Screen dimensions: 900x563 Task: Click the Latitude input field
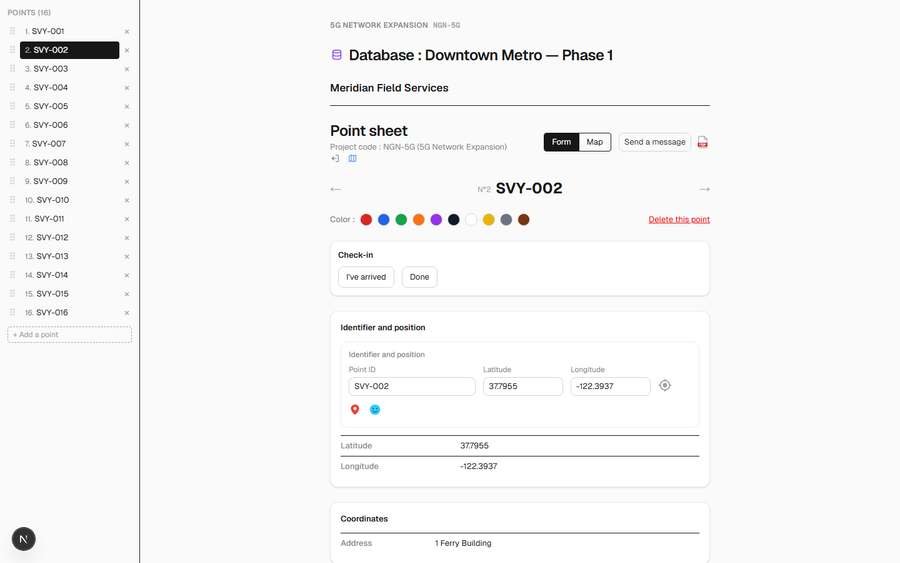[523, 386]
